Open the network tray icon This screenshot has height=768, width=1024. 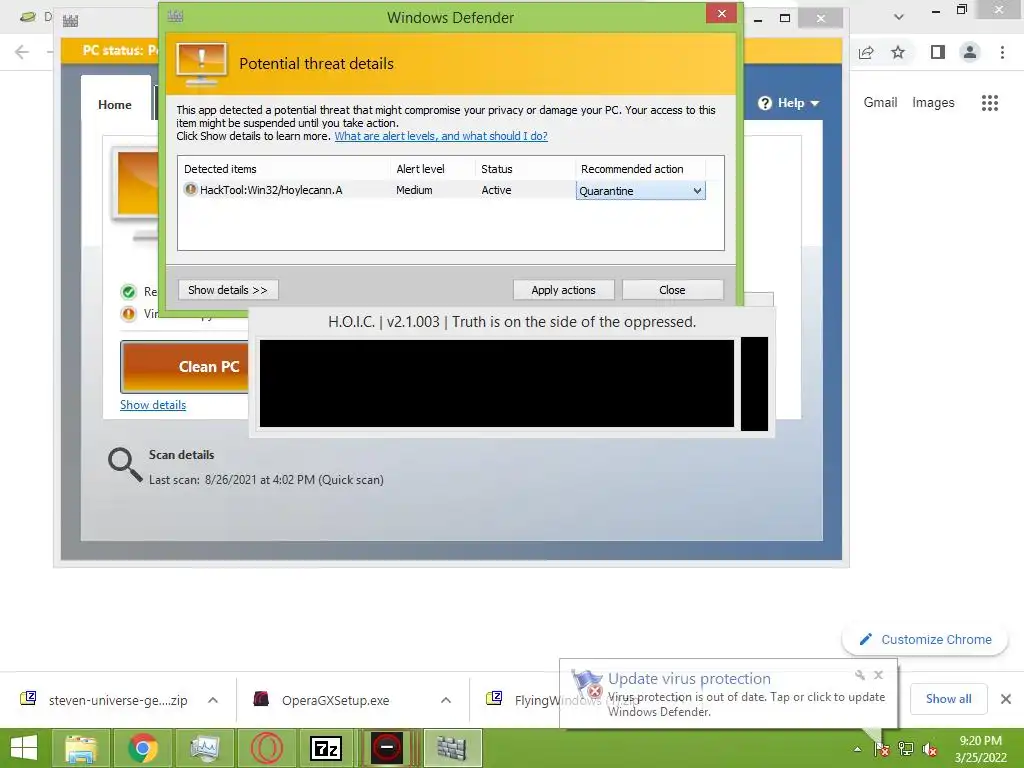click(906, 749)
